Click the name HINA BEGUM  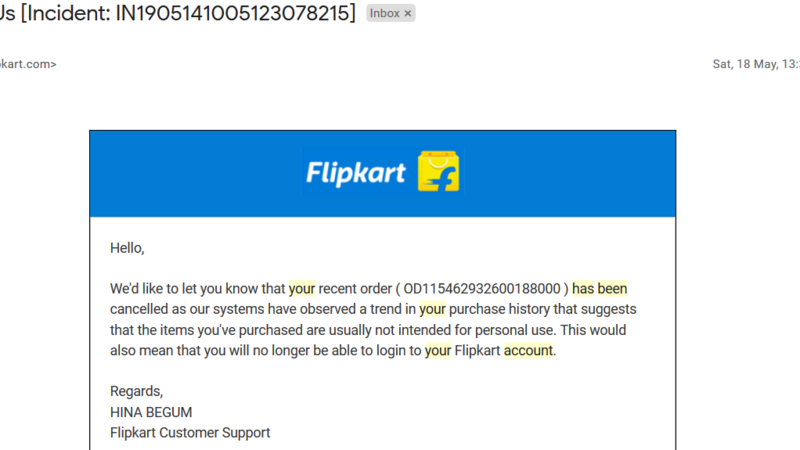pos(153,412)
